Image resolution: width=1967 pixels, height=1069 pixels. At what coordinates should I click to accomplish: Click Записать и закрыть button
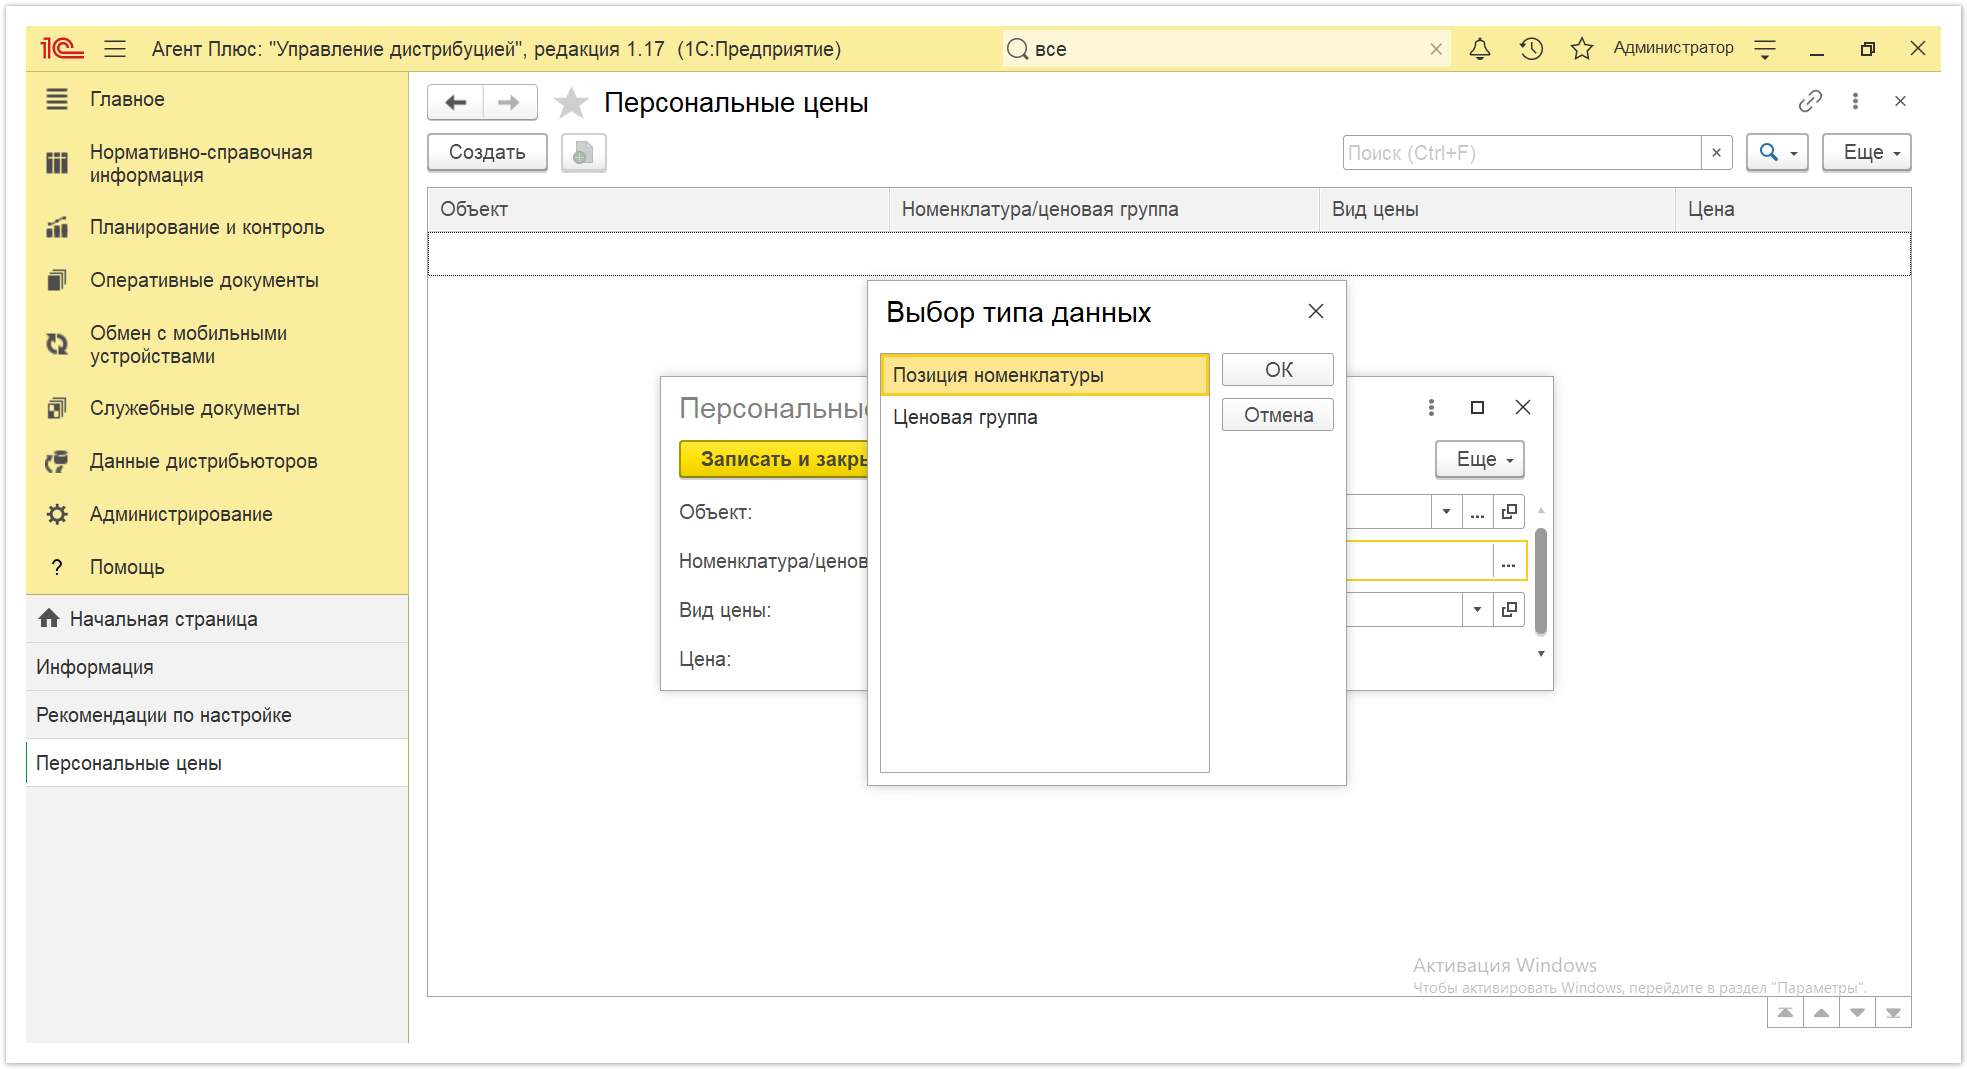(774, 459)
